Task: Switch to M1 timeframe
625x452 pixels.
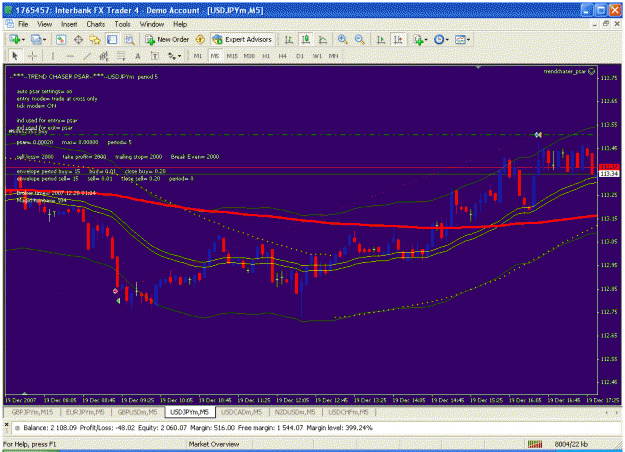Action: click(x=197, y=56)
